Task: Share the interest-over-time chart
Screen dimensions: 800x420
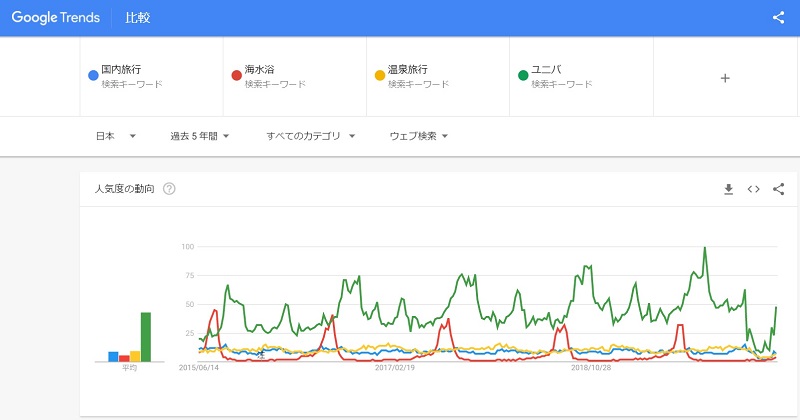Action: [779, 189]
